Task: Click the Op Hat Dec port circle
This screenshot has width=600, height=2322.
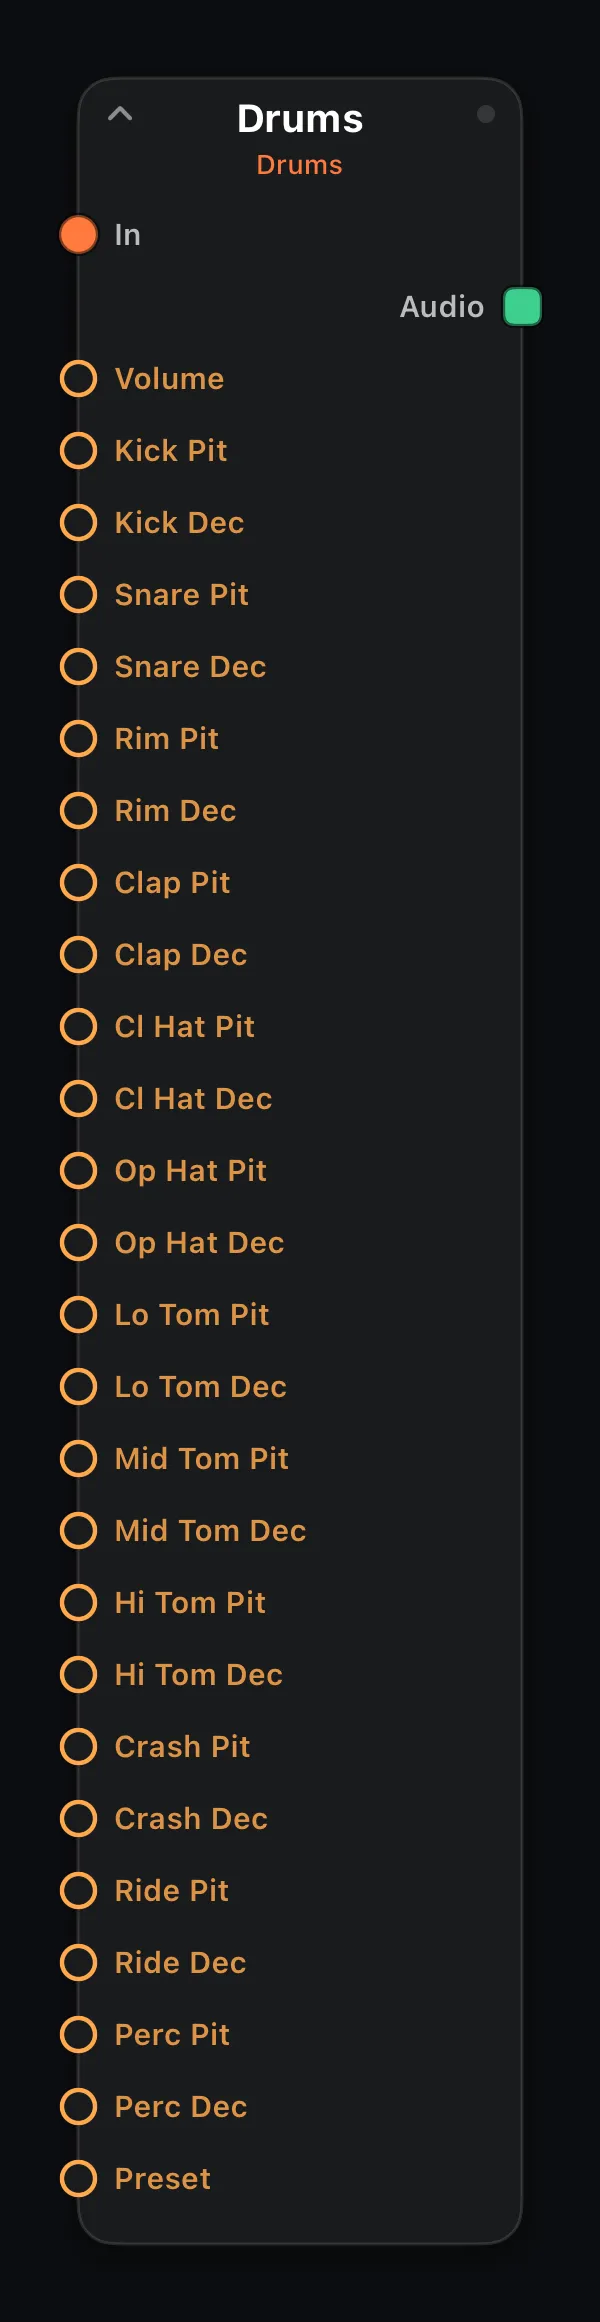Action: coord(79,1243)
